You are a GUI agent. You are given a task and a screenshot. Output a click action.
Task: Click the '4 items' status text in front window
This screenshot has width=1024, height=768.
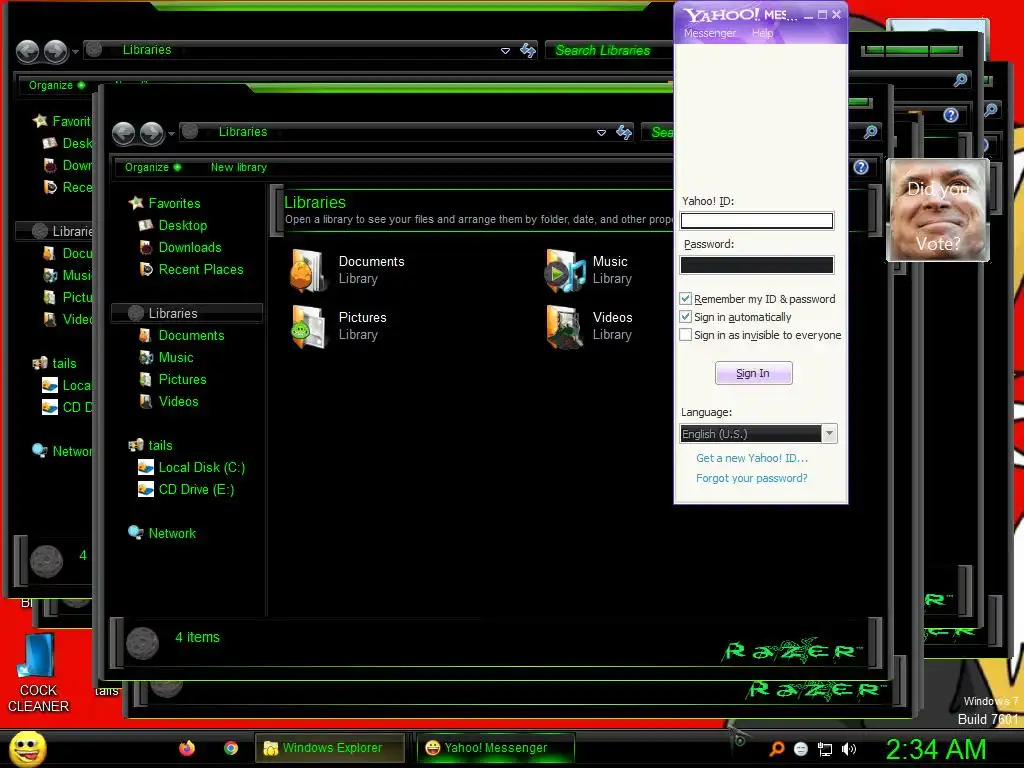click(197, 637)
